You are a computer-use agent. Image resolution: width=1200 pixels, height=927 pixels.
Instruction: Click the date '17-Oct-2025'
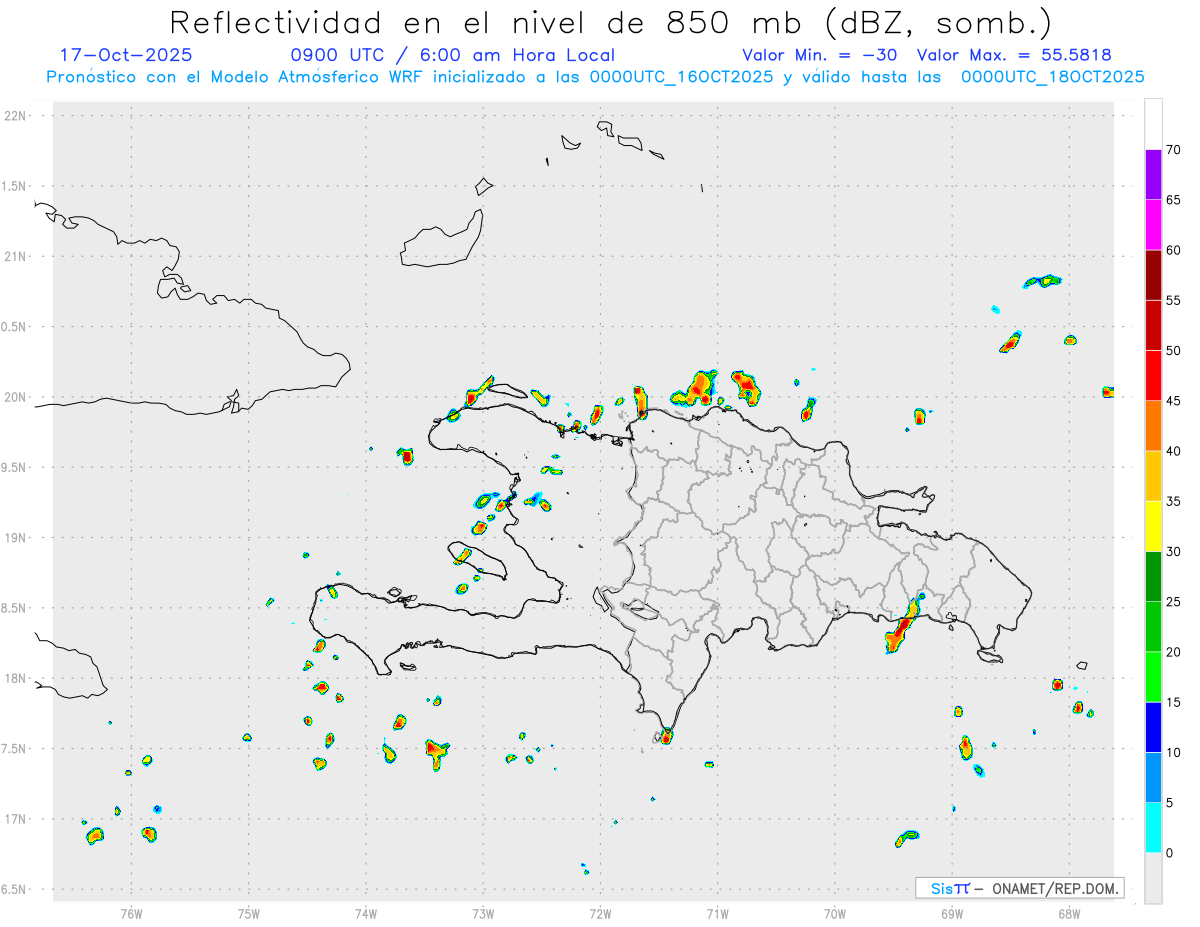[x=126, y=55]
